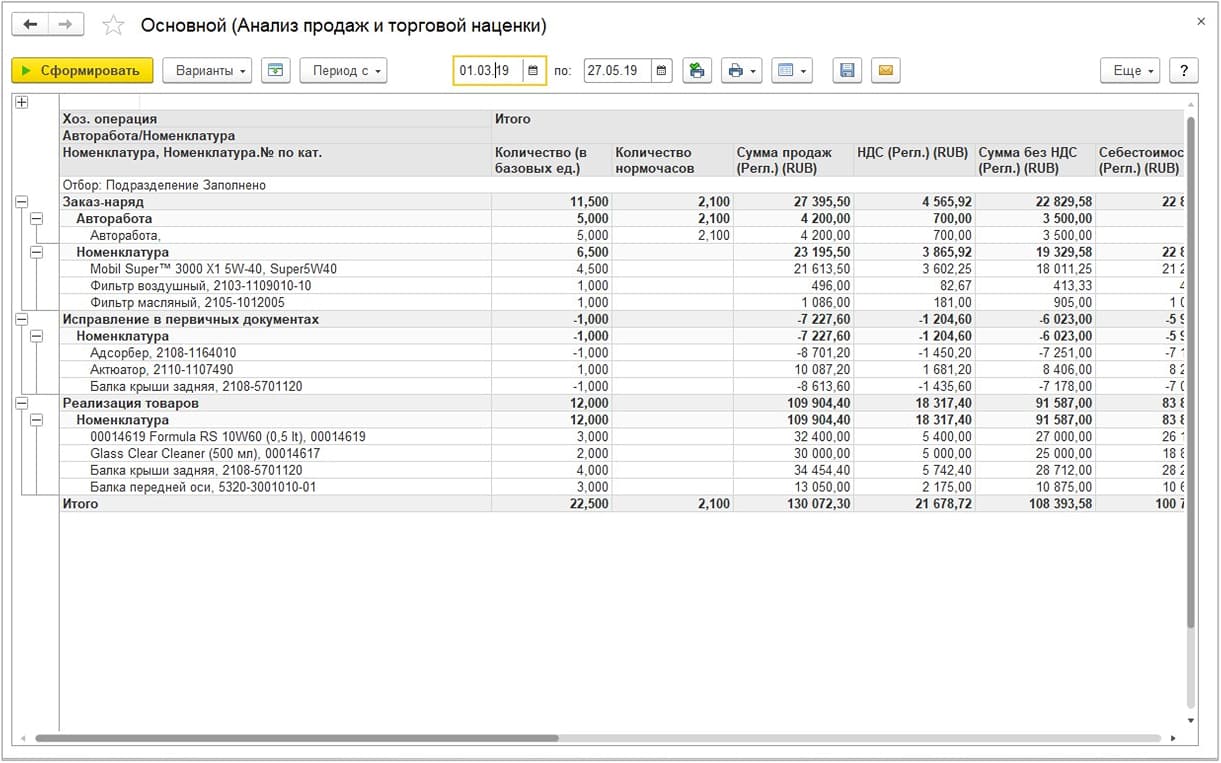This screenshot has width=1221, height=763.
Task: Click the Отбор: Подразделение Заполнено line
Action: [x=164, y=185]
